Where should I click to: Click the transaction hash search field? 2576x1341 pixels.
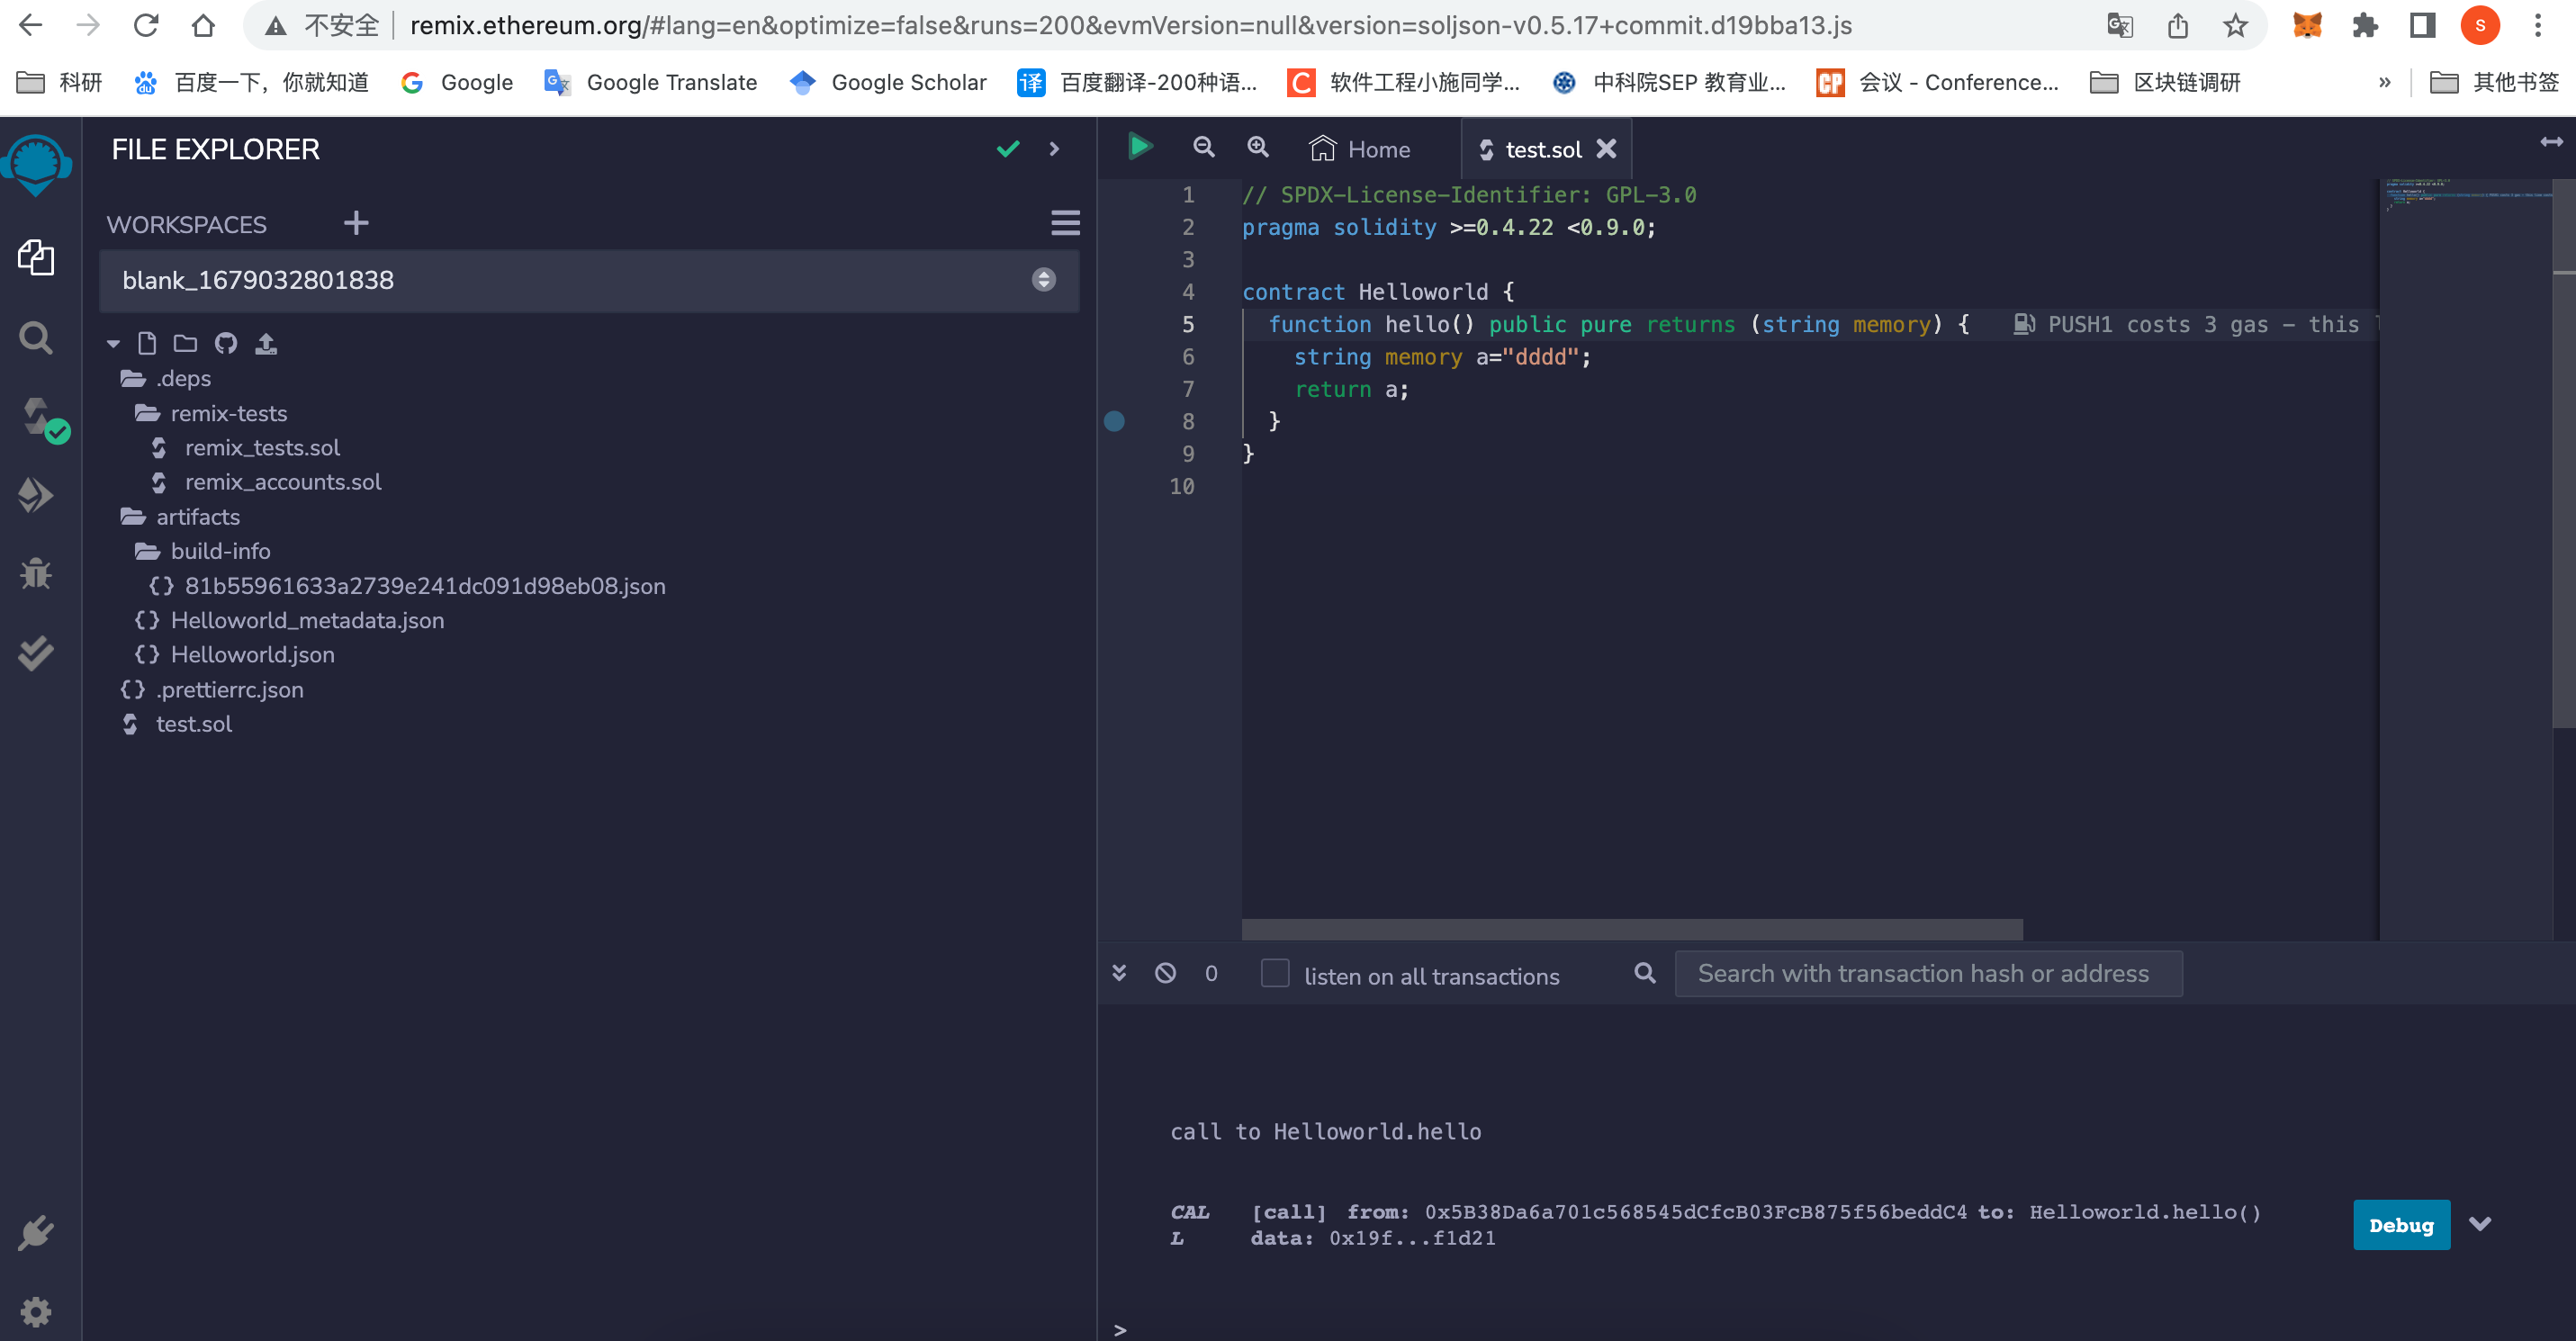tap(1927, 974)
